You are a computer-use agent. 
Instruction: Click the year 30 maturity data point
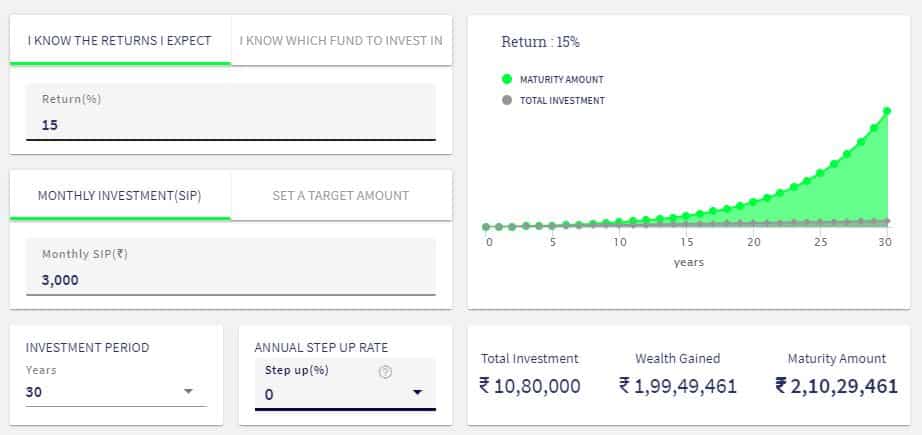(x=887, y=111)
